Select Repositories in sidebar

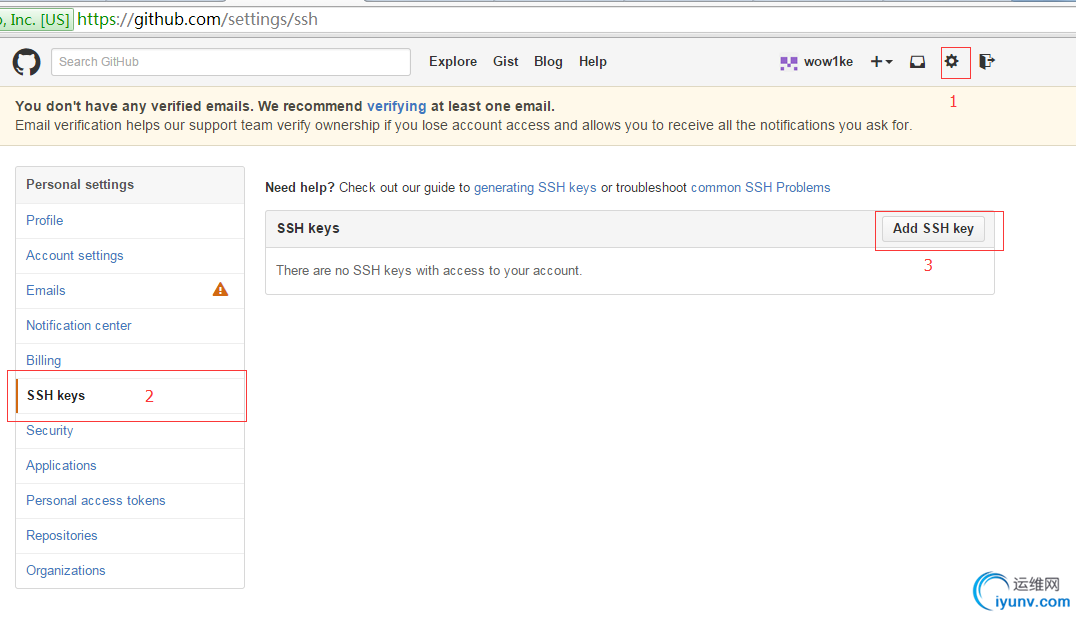[130, 535]
